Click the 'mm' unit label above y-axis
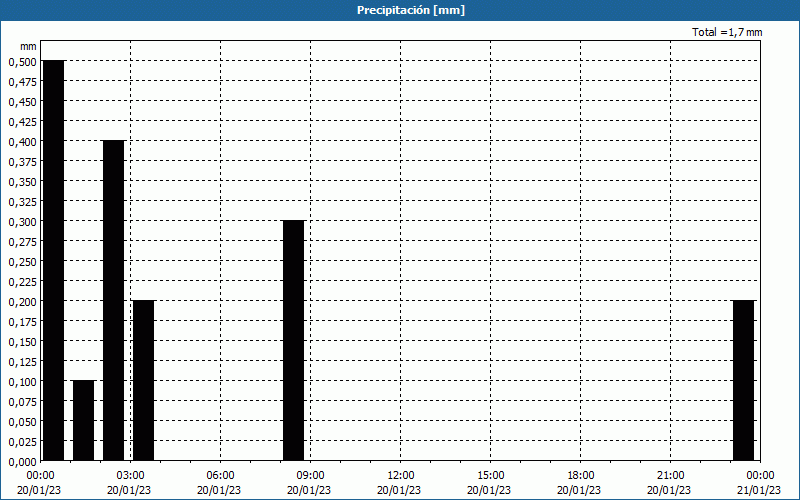Screen dimensions: 800x500 point(29,46)
